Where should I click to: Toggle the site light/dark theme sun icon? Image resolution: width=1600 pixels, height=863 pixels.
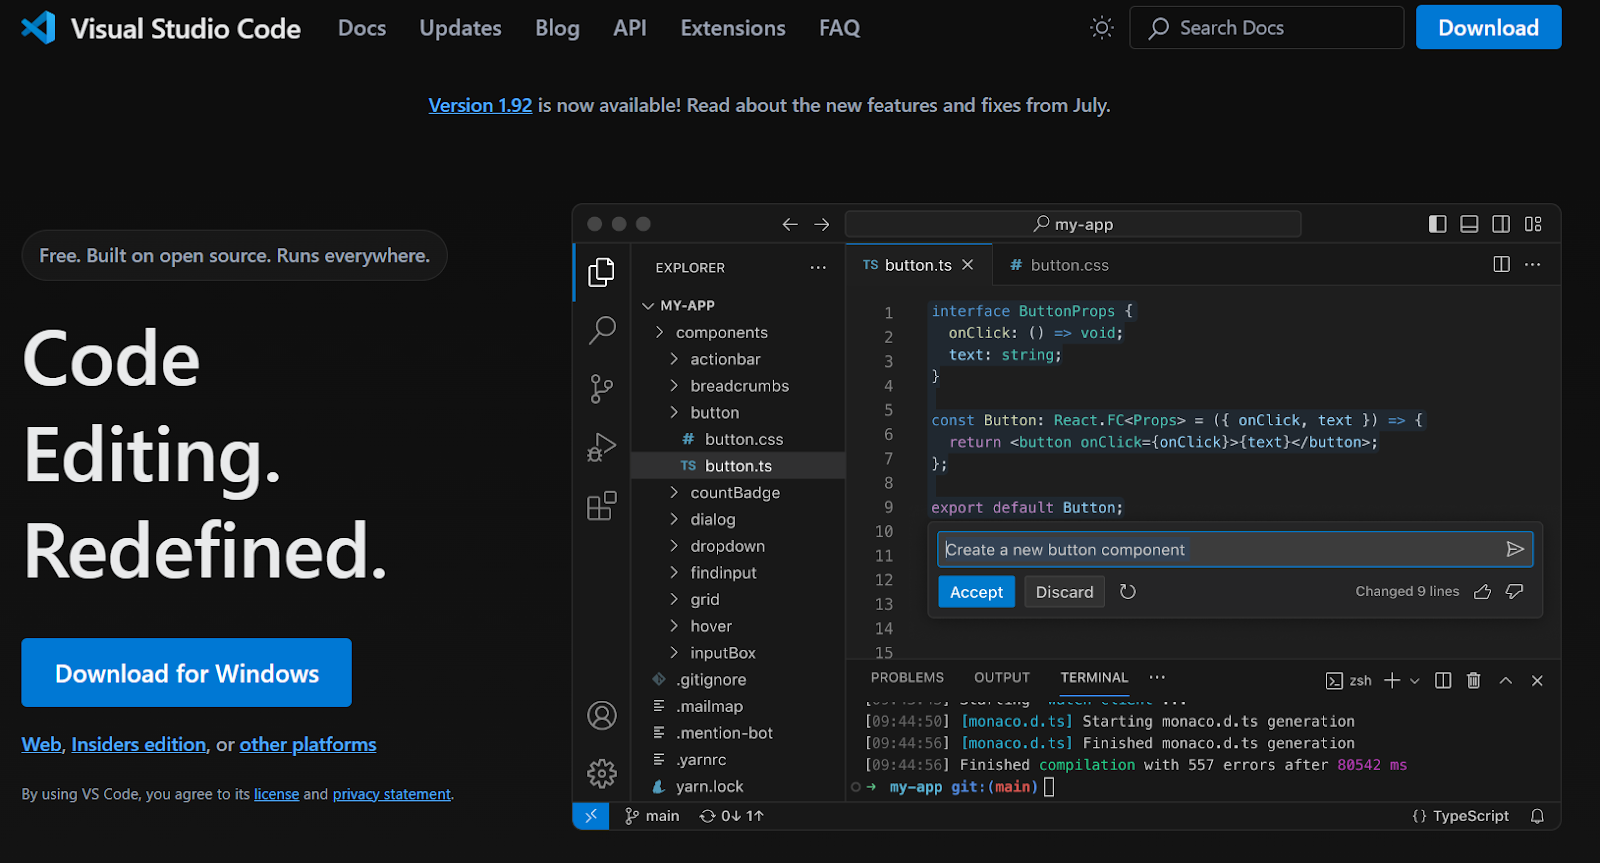[1102, 28]
